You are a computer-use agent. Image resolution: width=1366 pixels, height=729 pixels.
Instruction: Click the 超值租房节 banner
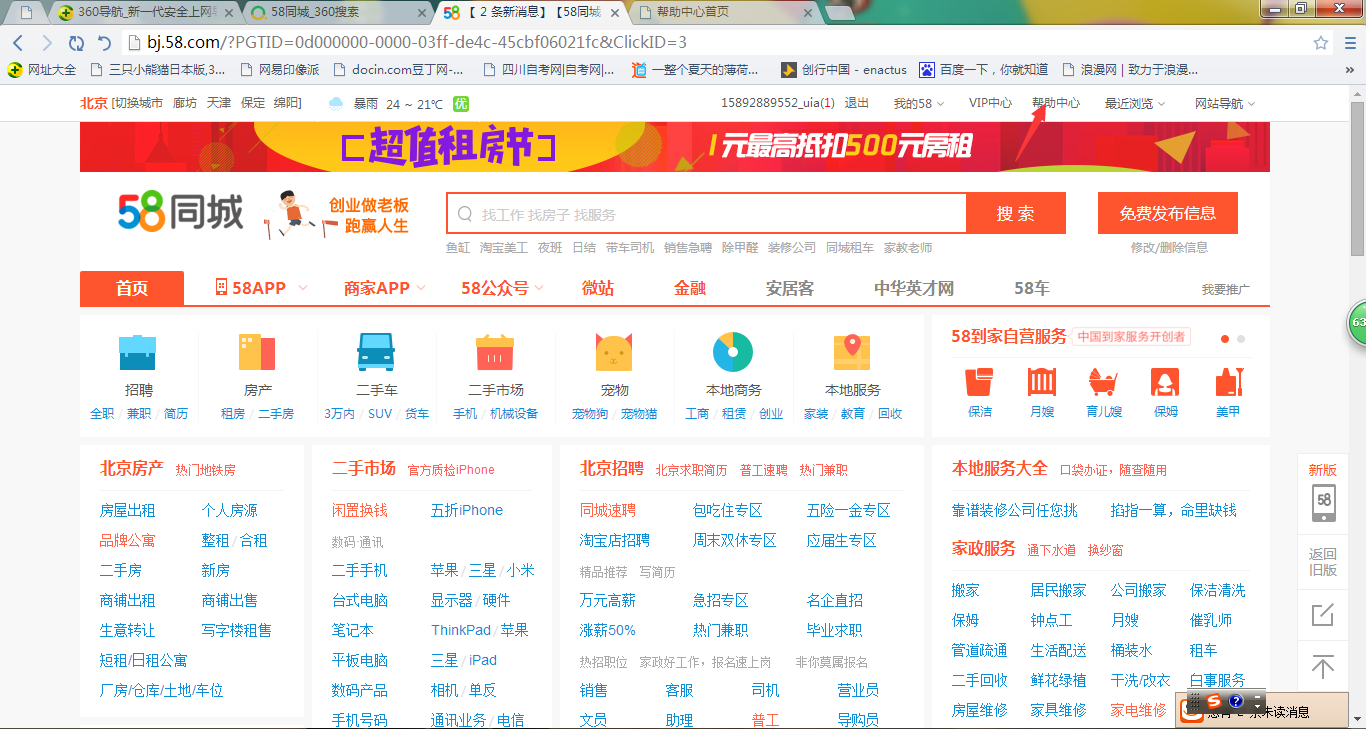pos(675,147)
